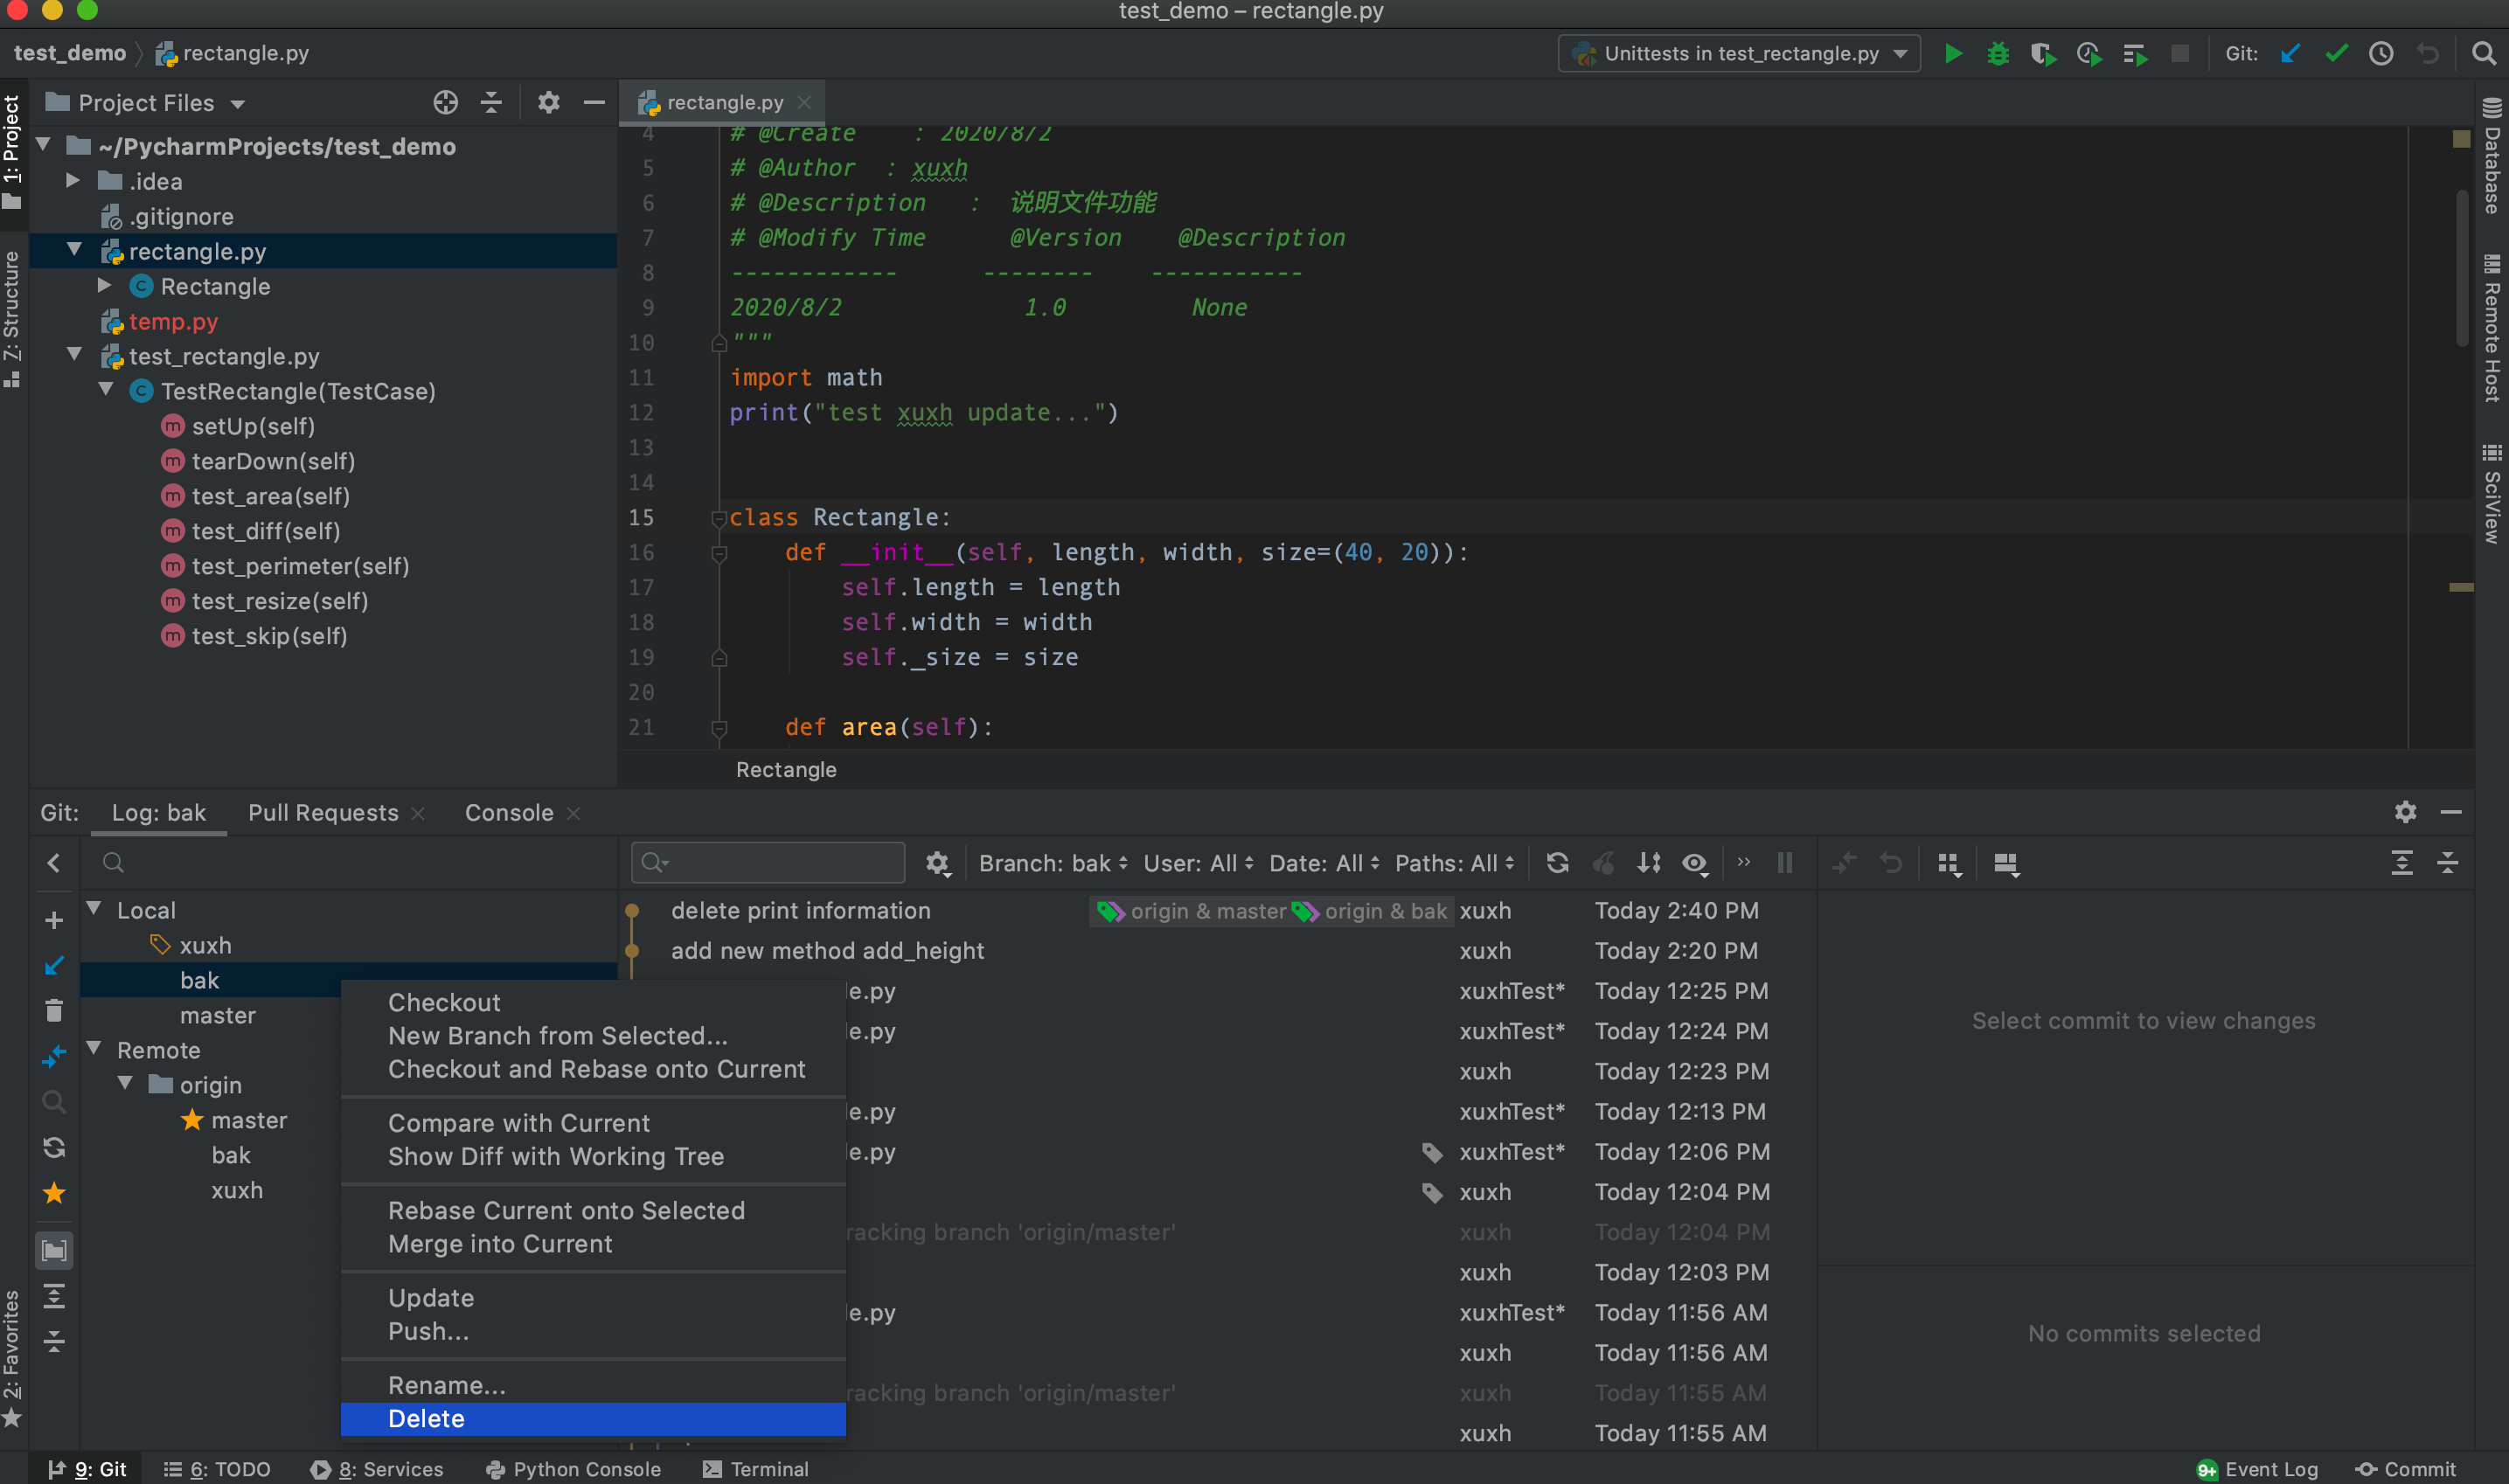This screenshot has height=1484, width=2509.
Task: Open the 8: Services tool window
Action: tap(377, 1468)
